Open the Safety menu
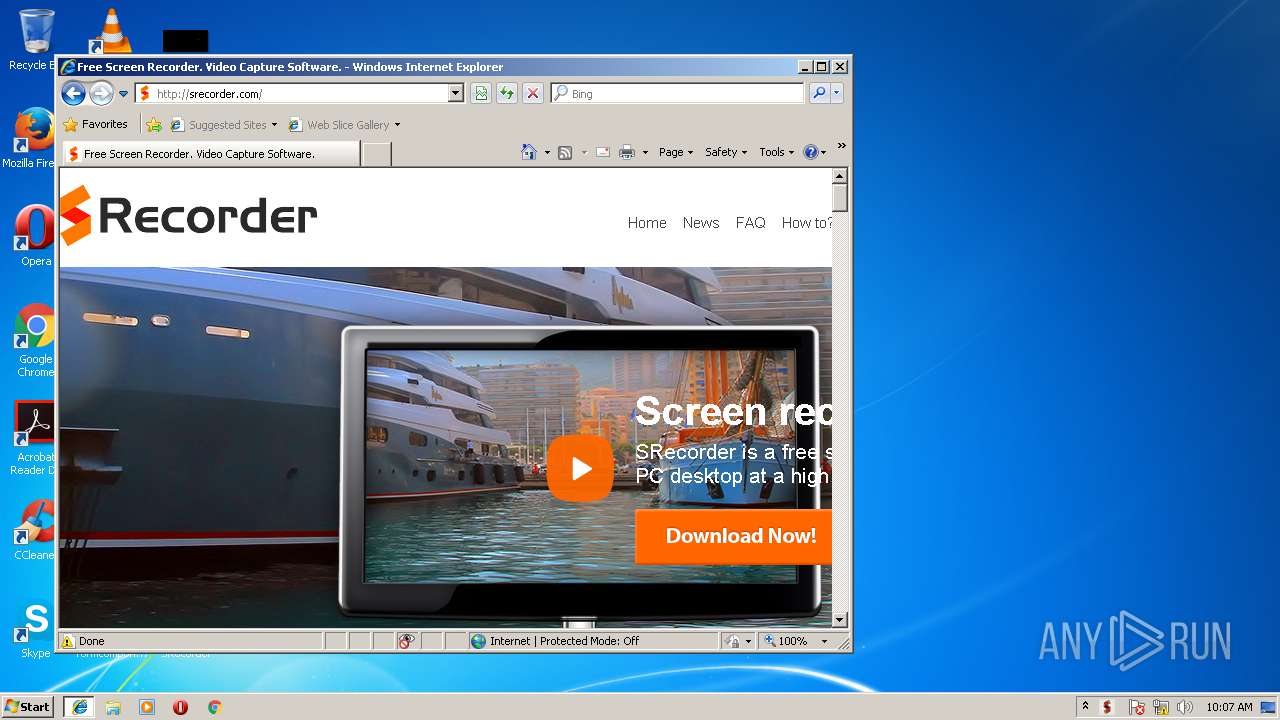Screen dimensions: 1280x720 [726, 152]
